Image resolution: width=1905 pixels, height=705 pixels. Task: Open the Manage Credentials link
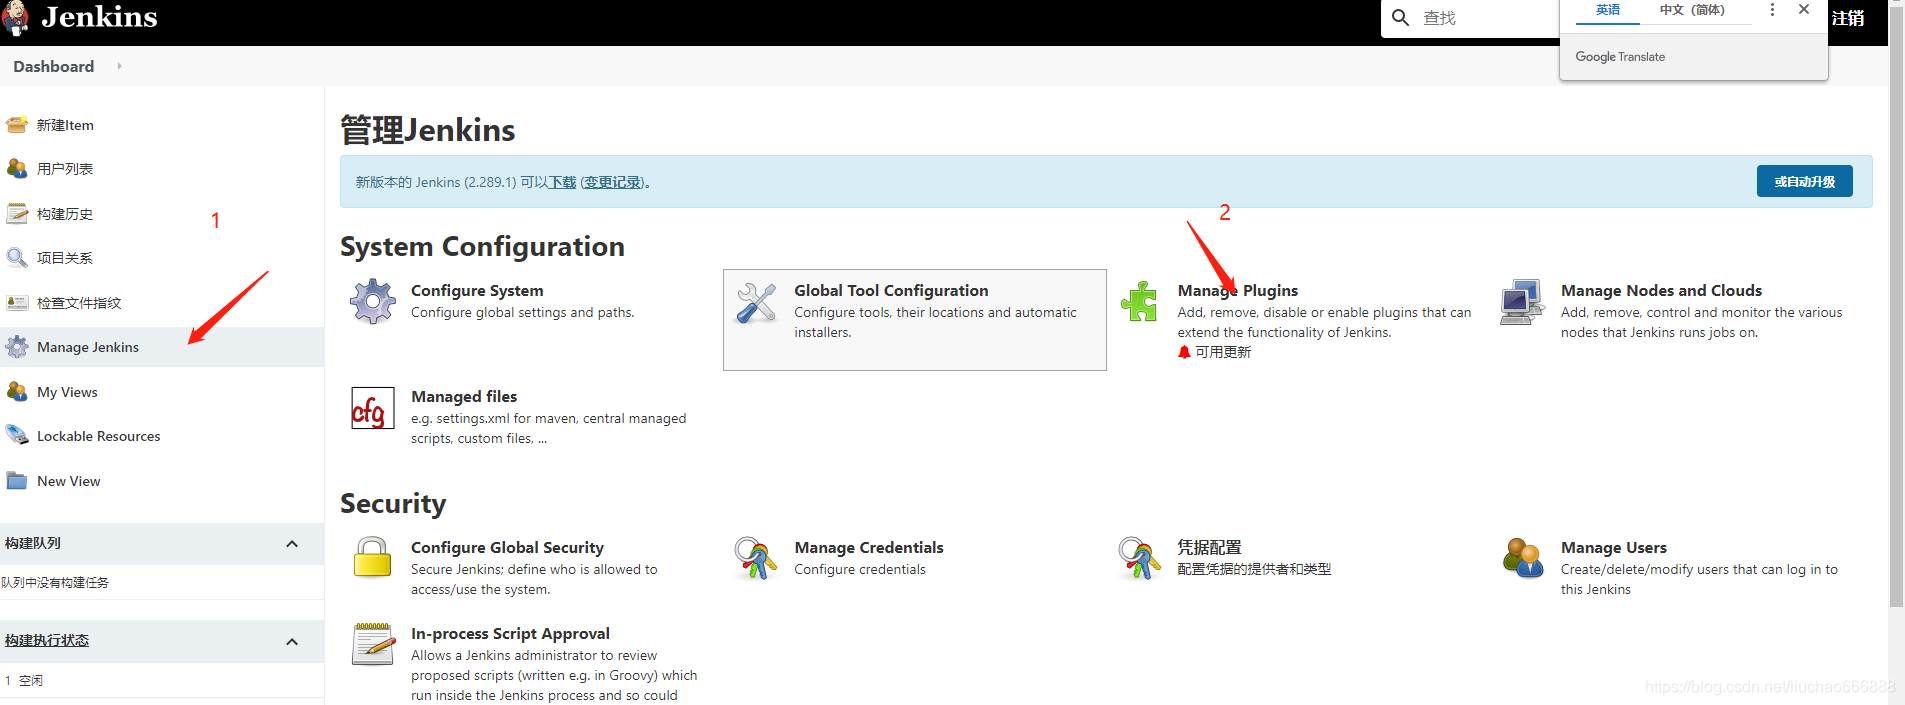(x=869, y=547)
